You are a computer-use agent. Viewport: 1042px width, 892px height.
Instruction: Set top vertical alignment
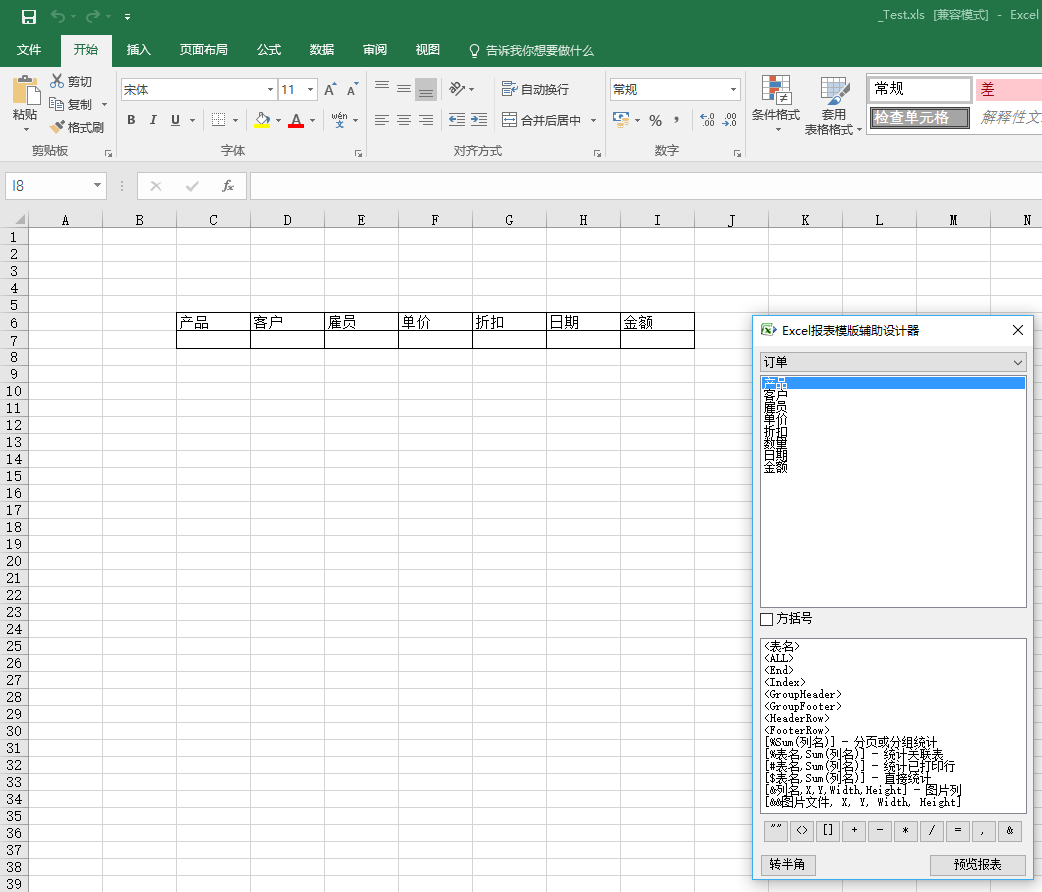coord(381,88)
